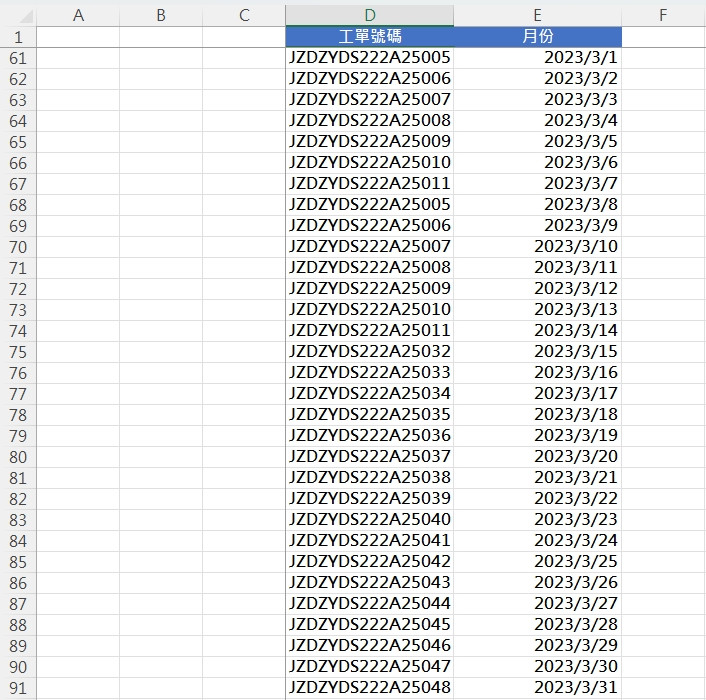
Task: Select column A header
Action: click(78, 15)
